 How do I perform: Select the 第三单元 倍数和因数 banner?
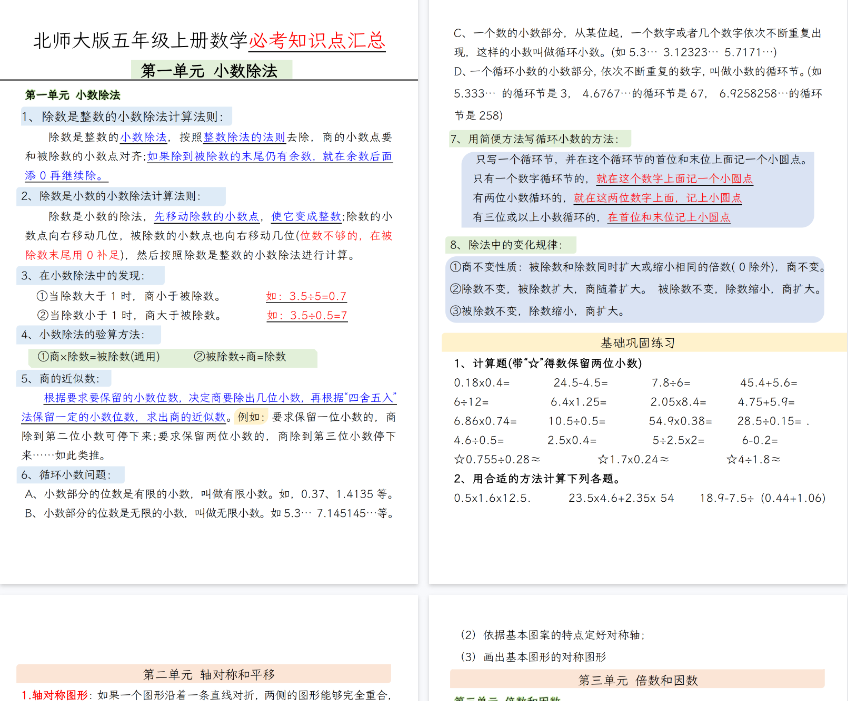click(637, 680)
